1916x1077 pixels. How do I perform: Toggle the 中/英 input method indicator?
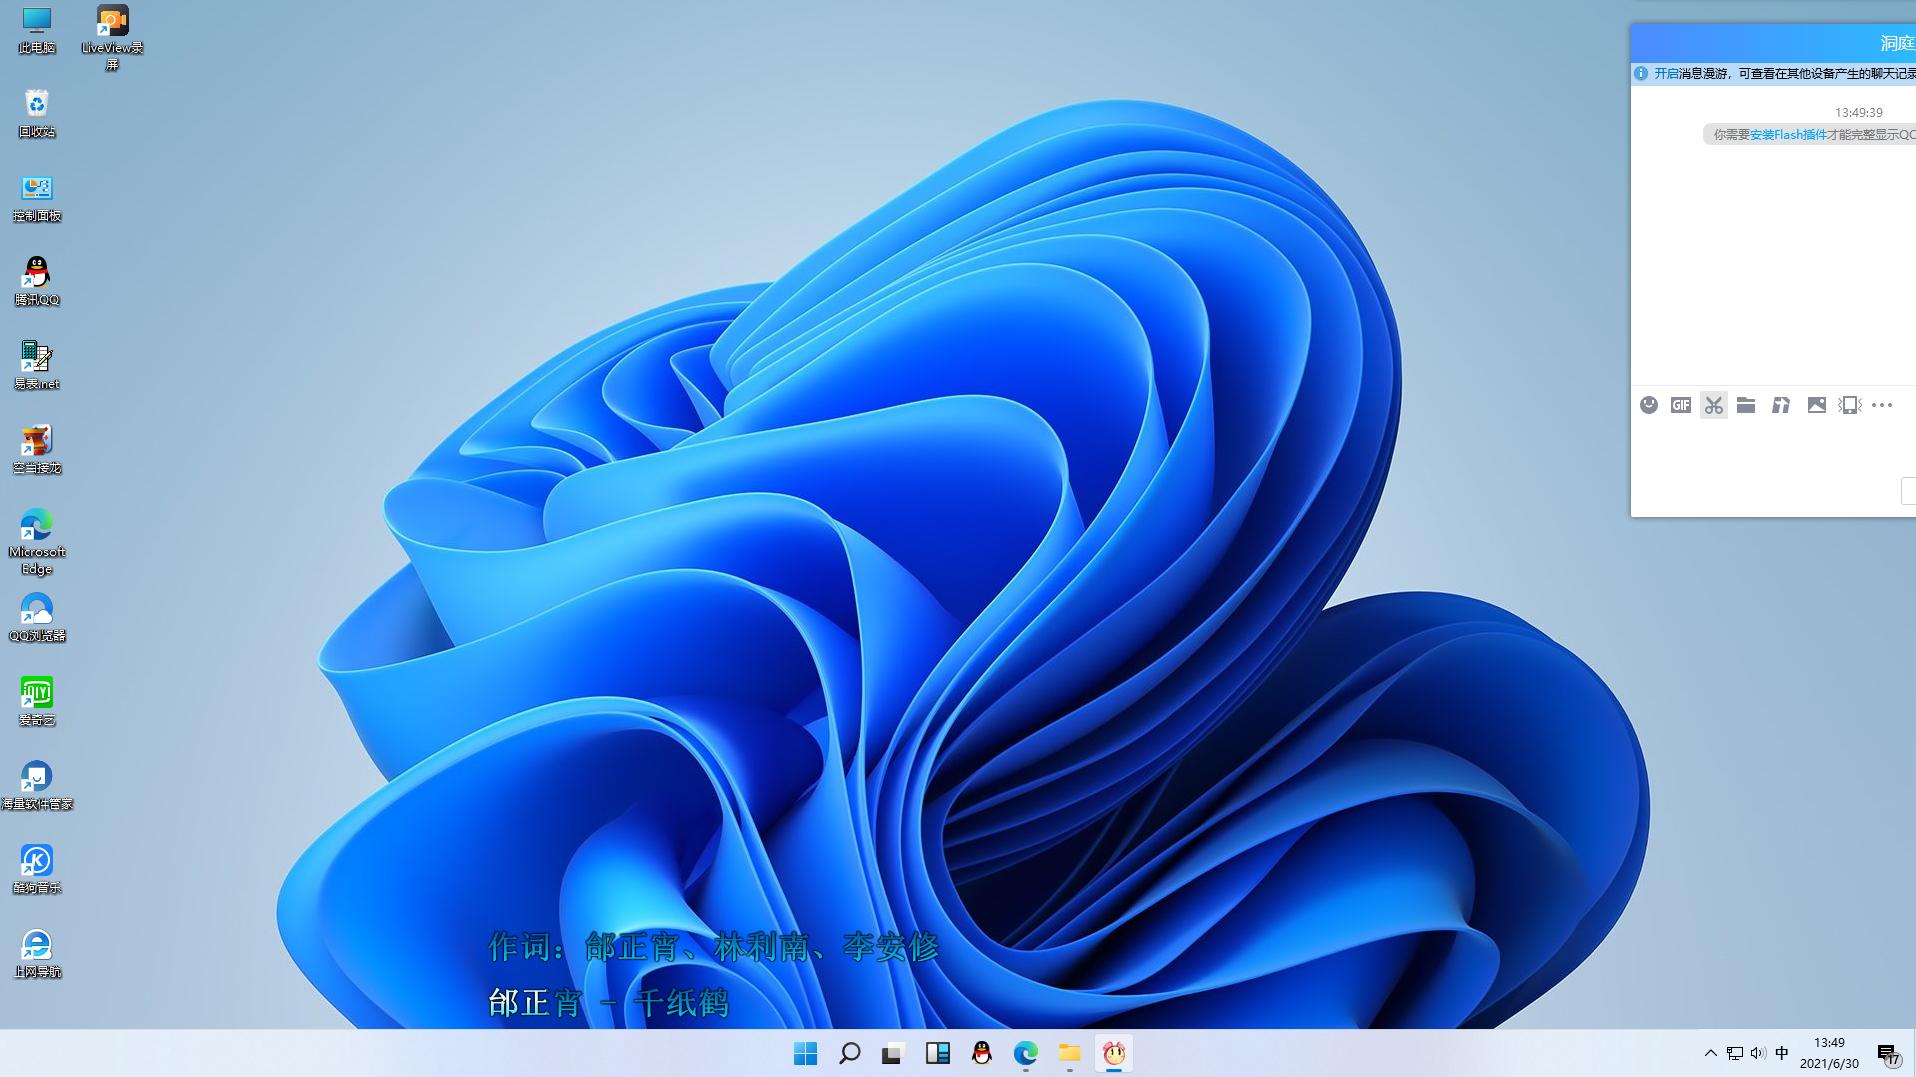coord(1781,1052)
